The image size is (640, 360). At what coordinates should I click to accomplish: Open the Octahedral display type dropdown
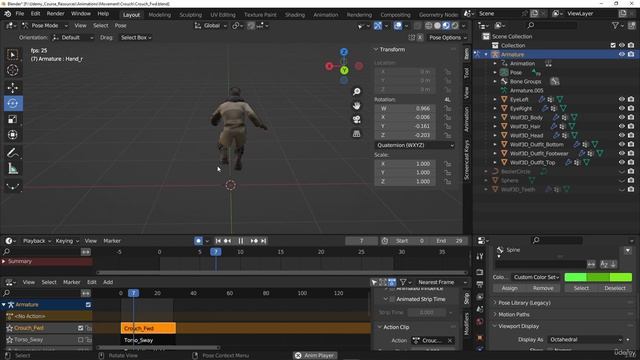(586, 340)
